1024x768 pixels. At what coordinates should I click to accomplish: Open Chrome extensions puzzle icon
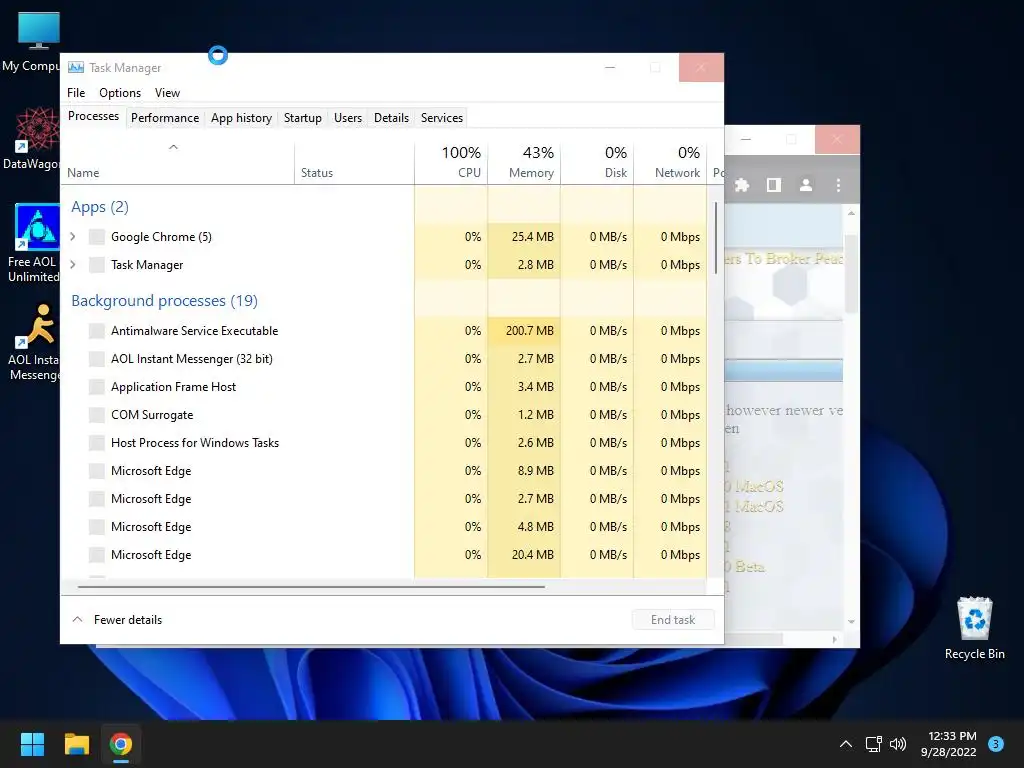(742, 185)
